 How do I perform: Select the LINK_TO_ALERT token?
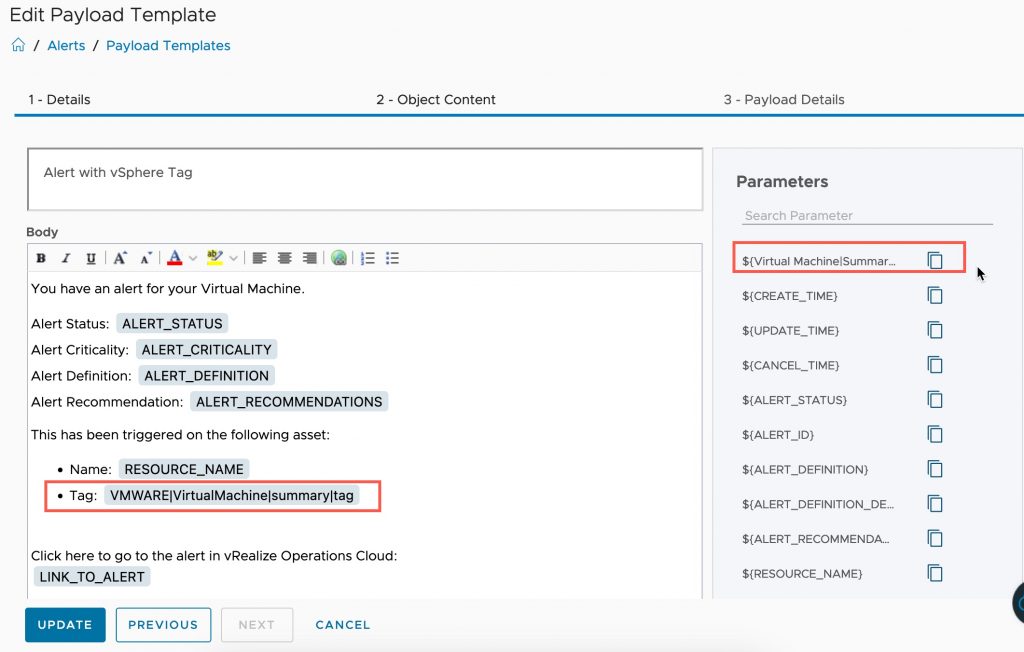pos(92,577)
